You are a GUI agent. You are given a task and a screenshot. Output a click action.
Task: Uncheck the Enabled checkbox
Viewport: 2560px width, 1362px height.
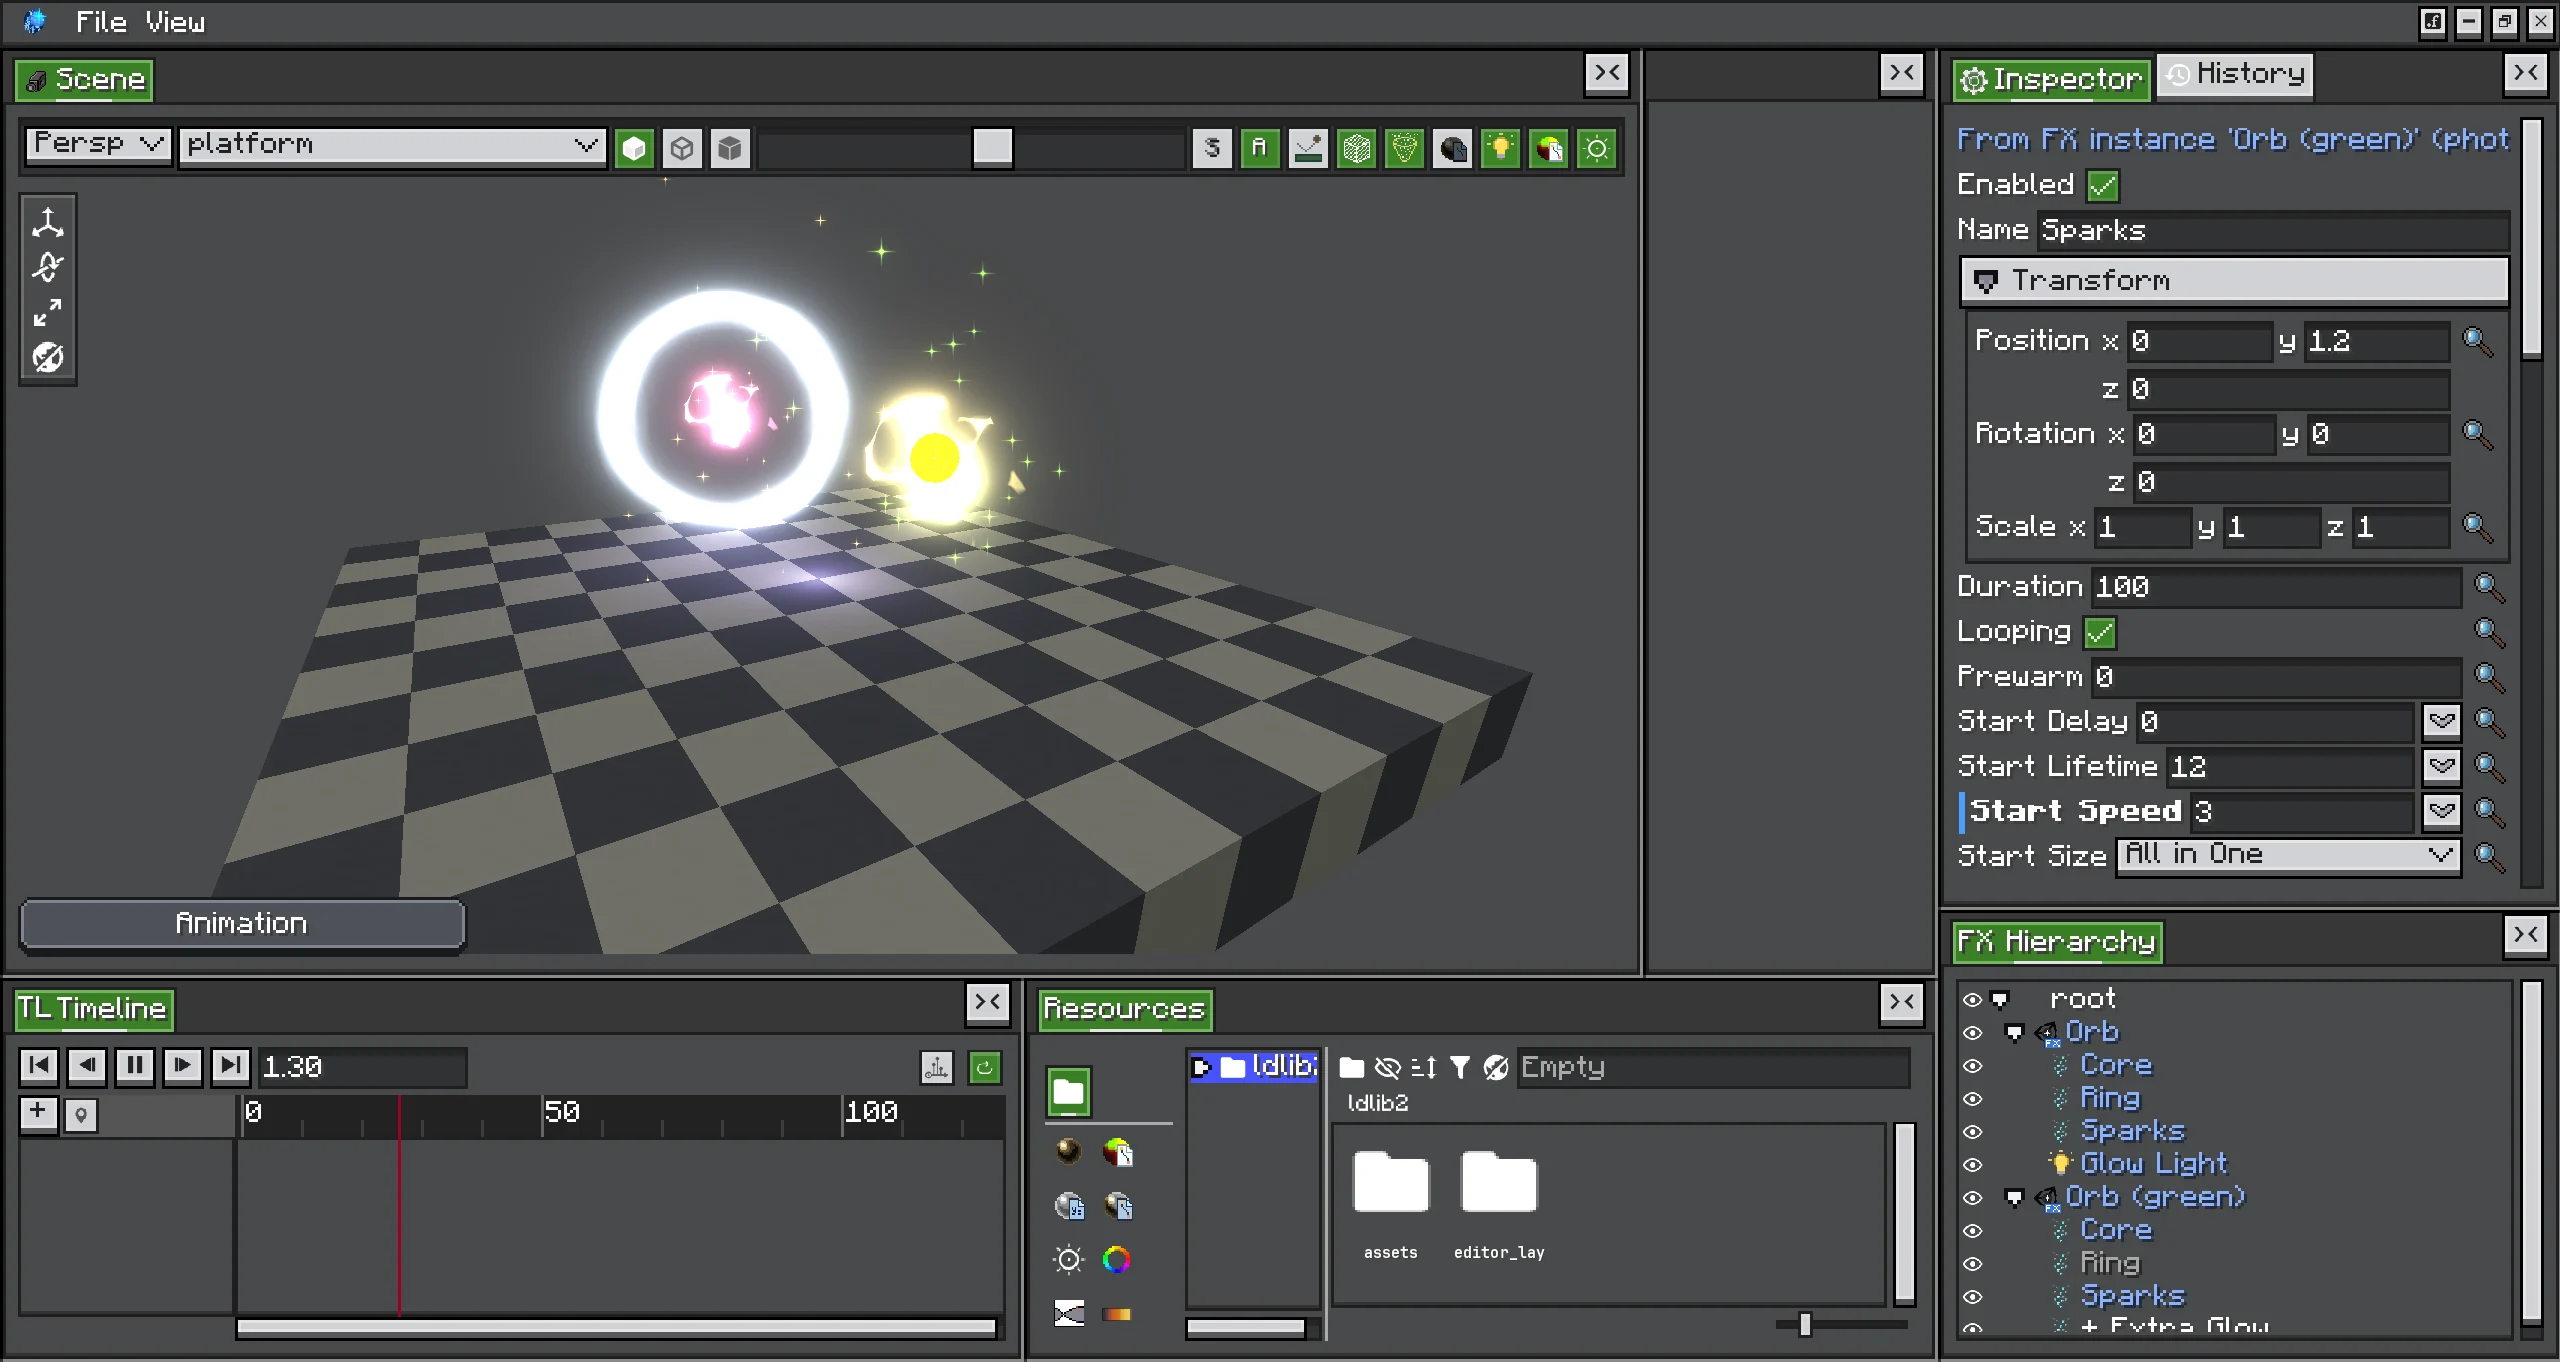[2103, 185]
